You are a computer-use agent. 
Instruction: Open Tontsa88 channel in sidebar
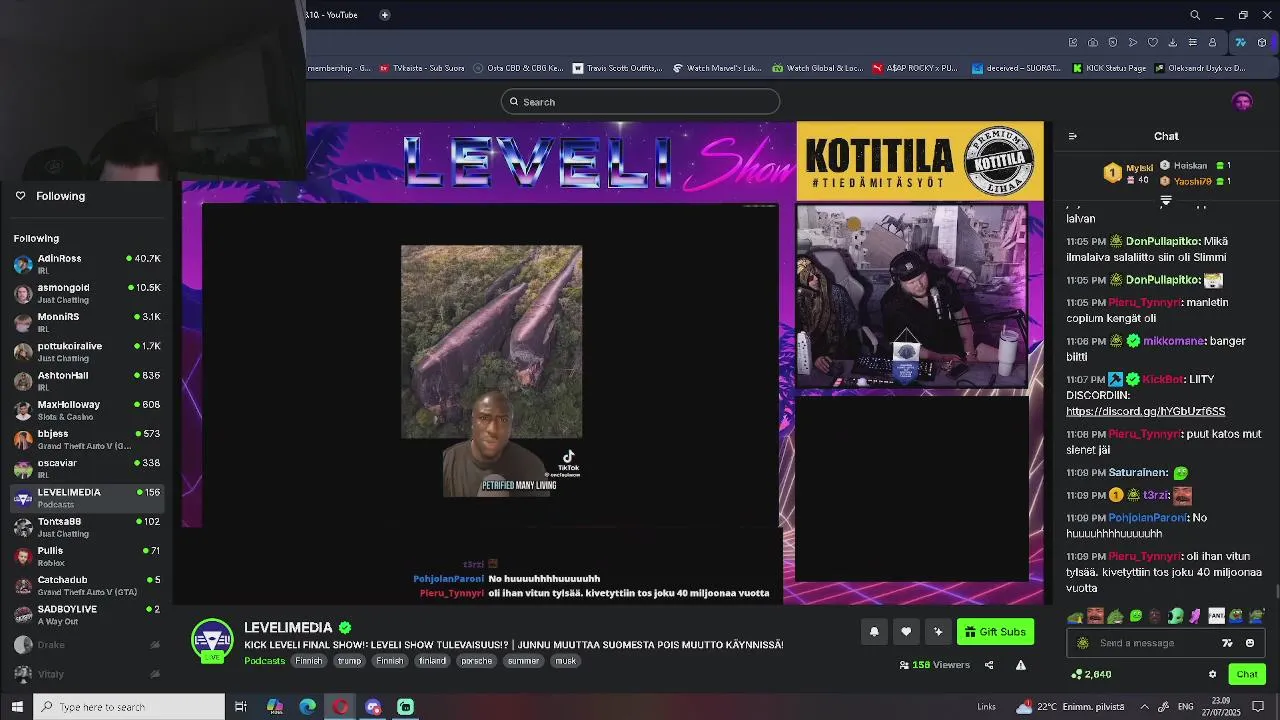click(88, 526)
